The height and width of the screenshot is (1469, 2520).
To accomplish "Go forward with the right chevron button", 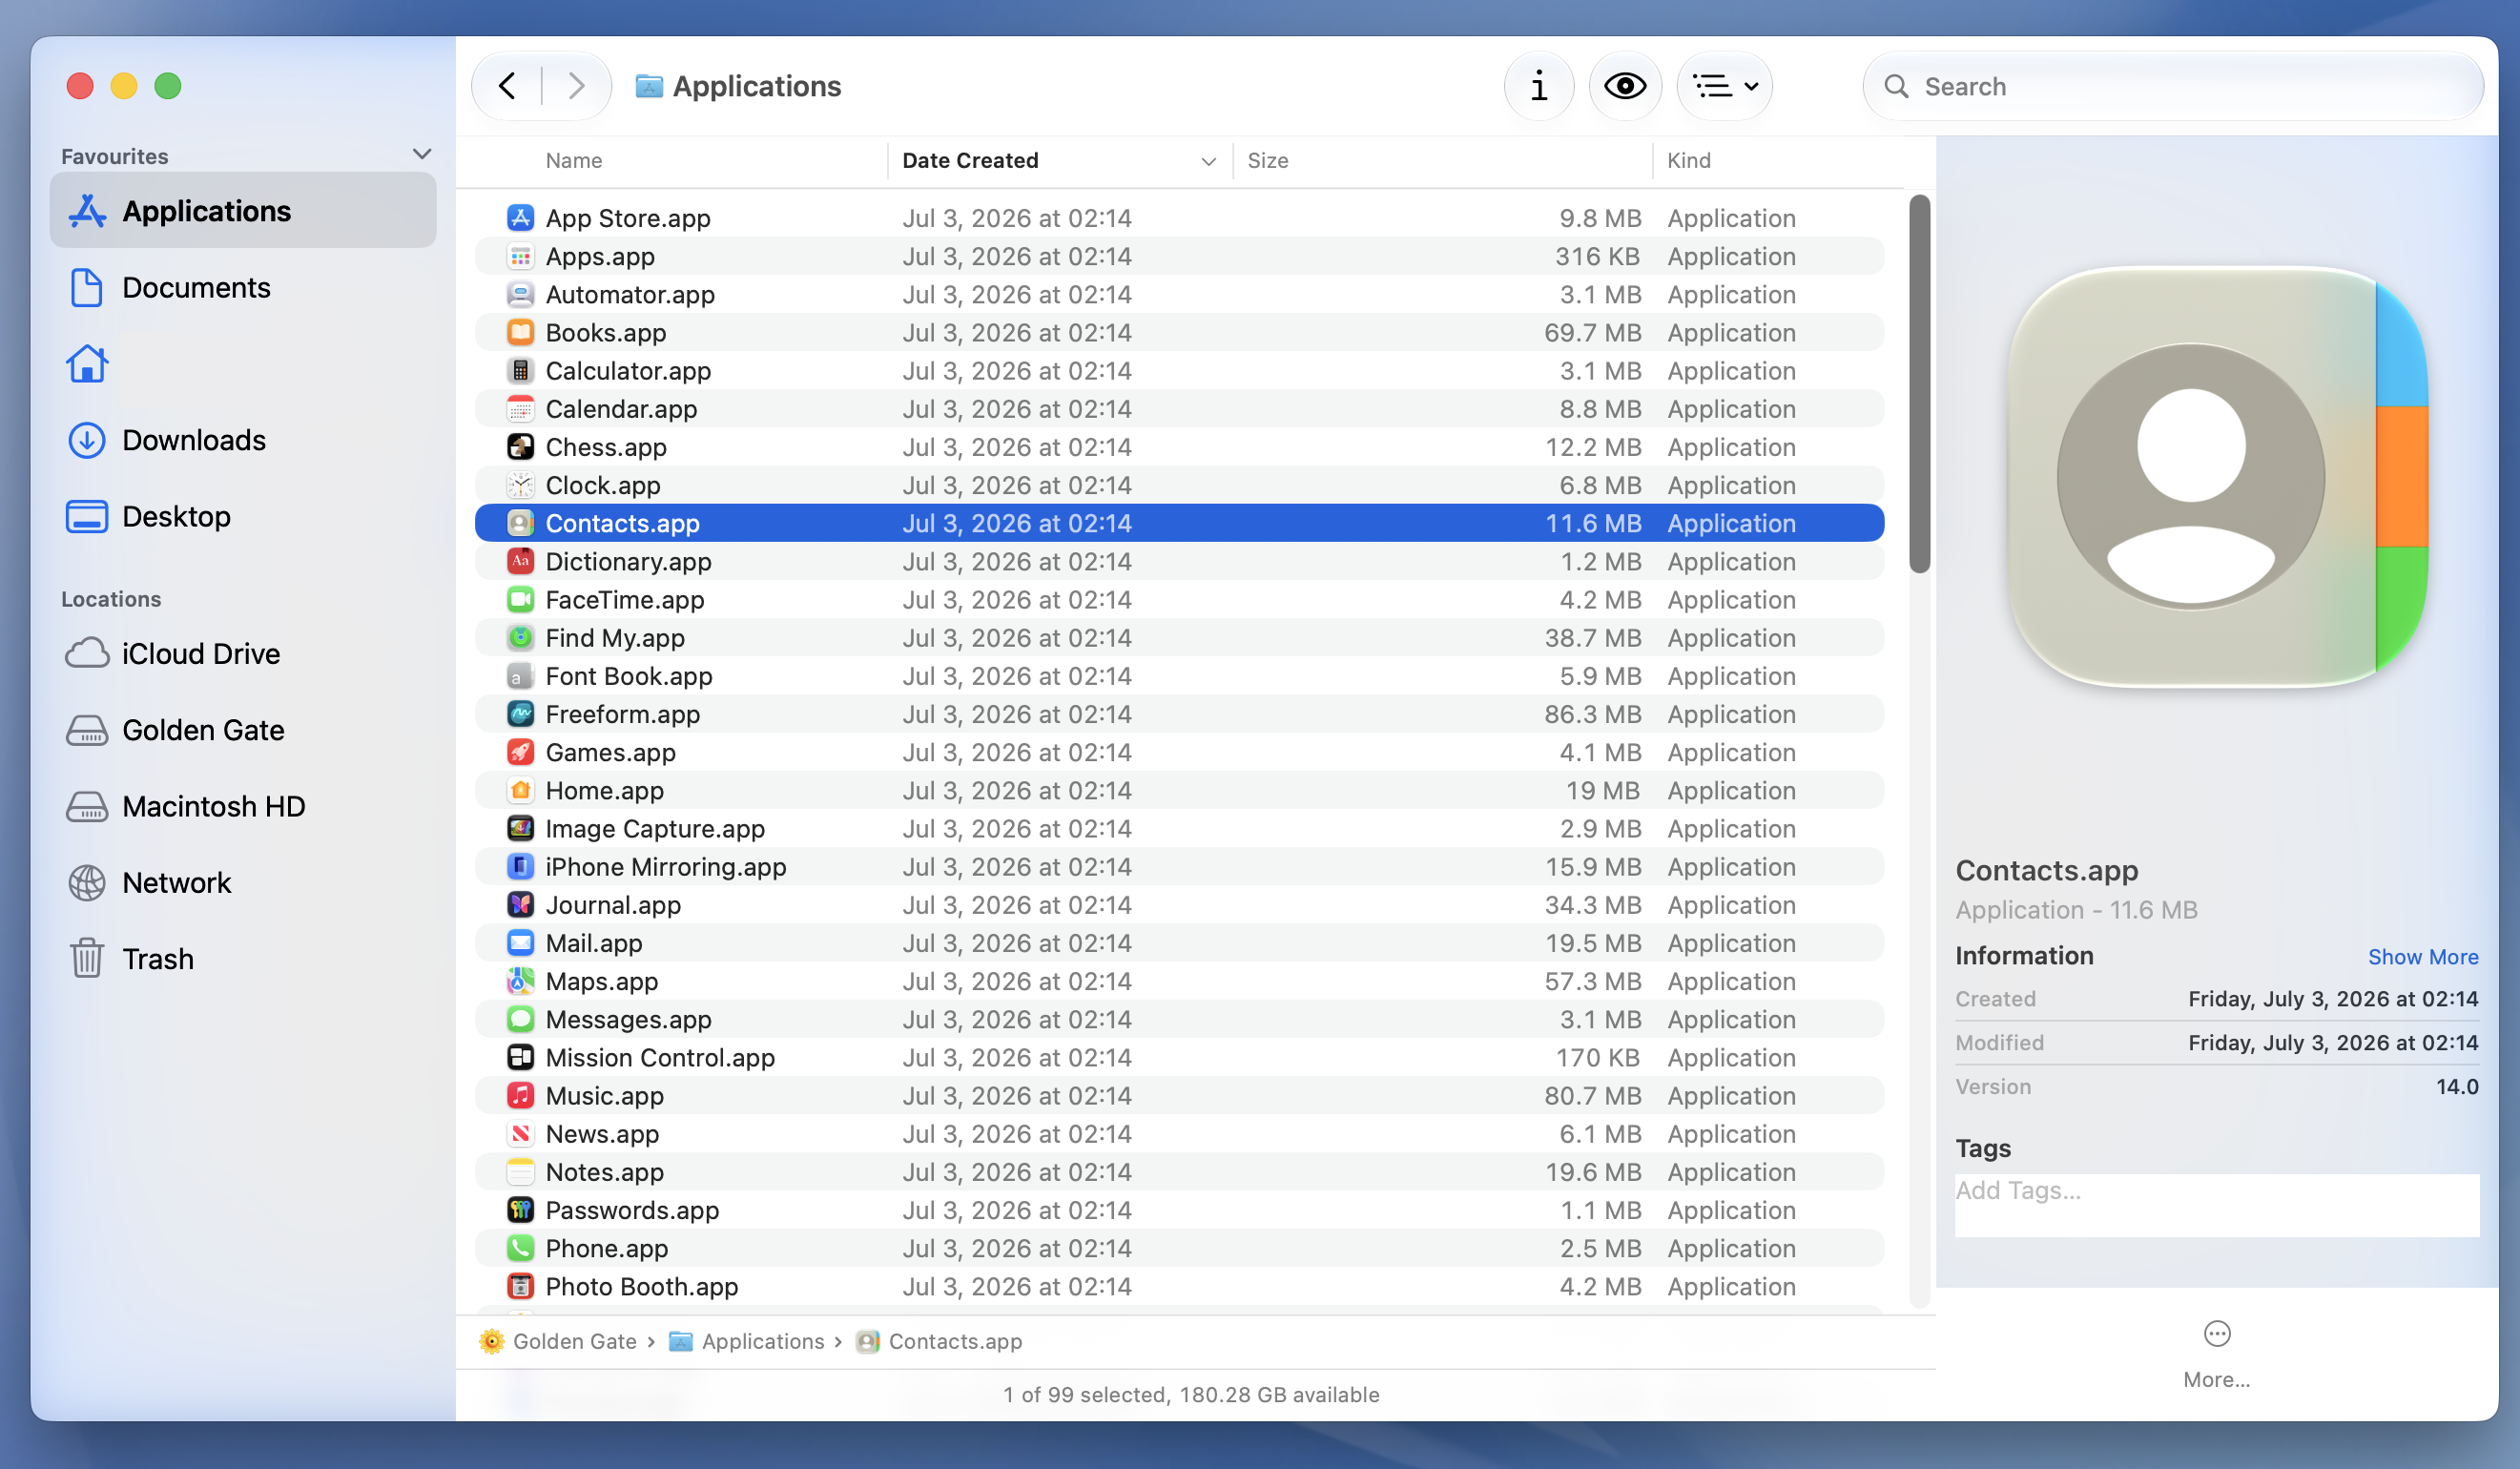I will 575,86.
